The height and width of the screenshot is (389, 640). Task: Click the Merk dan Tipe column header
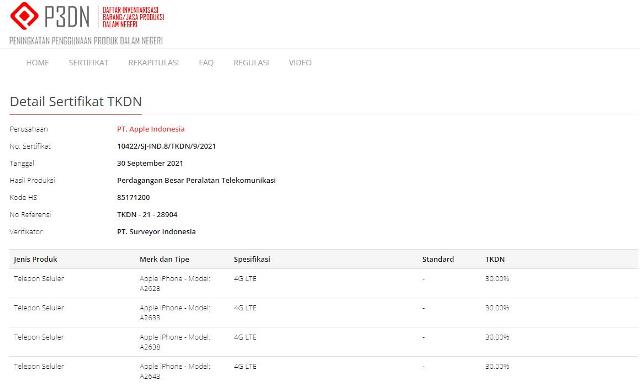164,259
